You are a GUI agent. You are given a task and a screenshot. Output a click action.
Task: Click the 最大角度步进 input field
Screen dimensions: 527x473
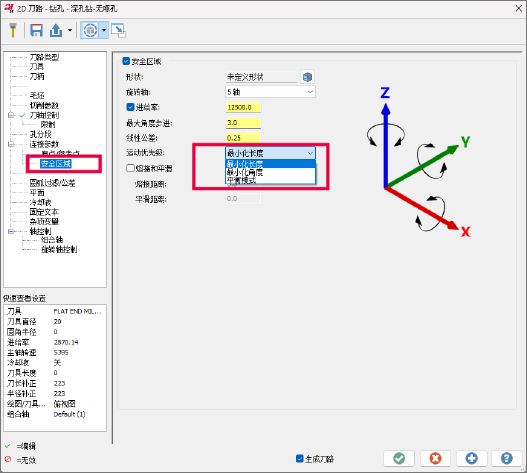coord(243,123)
